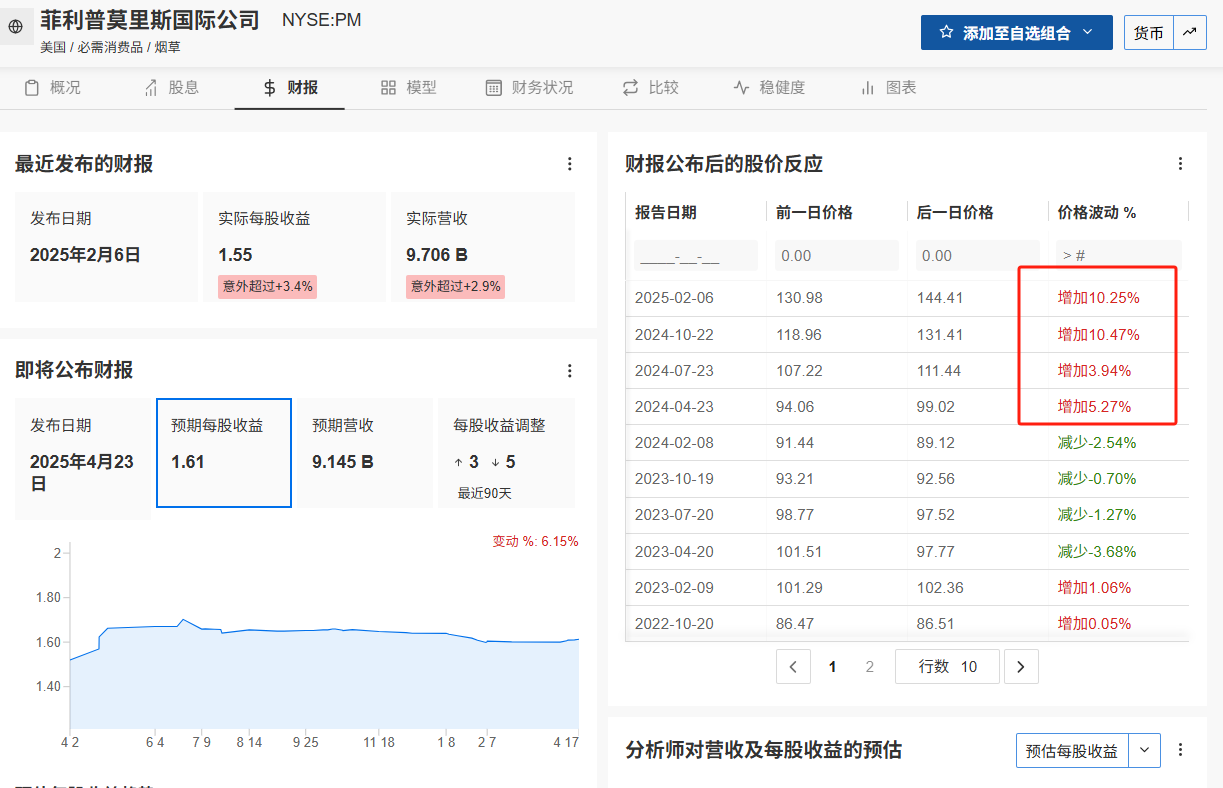Click the 2024-04-23 report date cell
Image resolution: width=1223 pixels, height=788 pixels.
(x=674, y=406)
